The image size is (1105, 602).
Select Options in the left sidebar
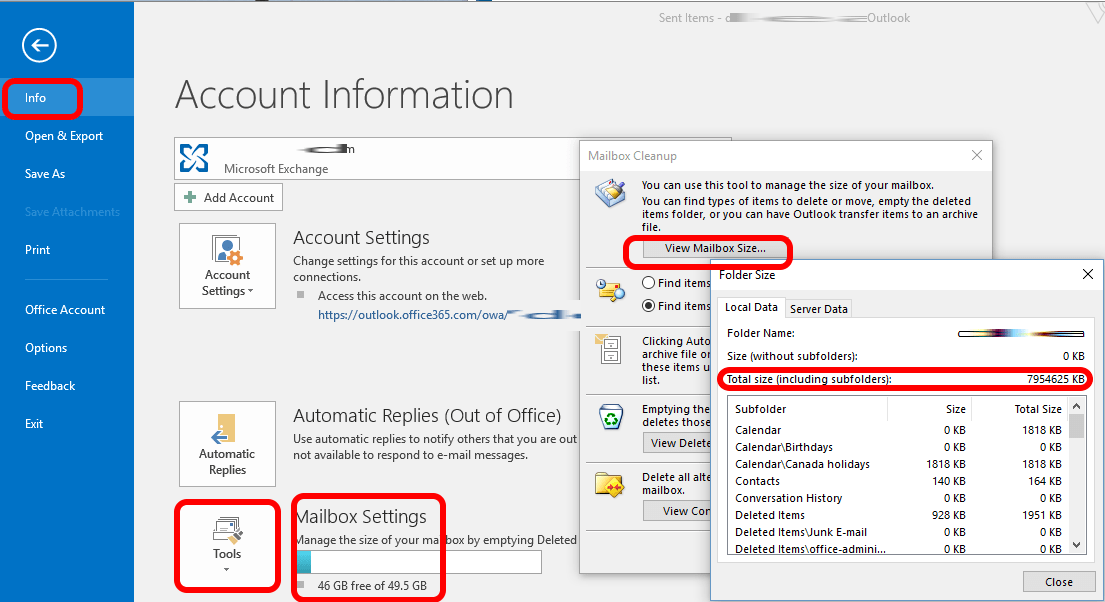(46, 348)
